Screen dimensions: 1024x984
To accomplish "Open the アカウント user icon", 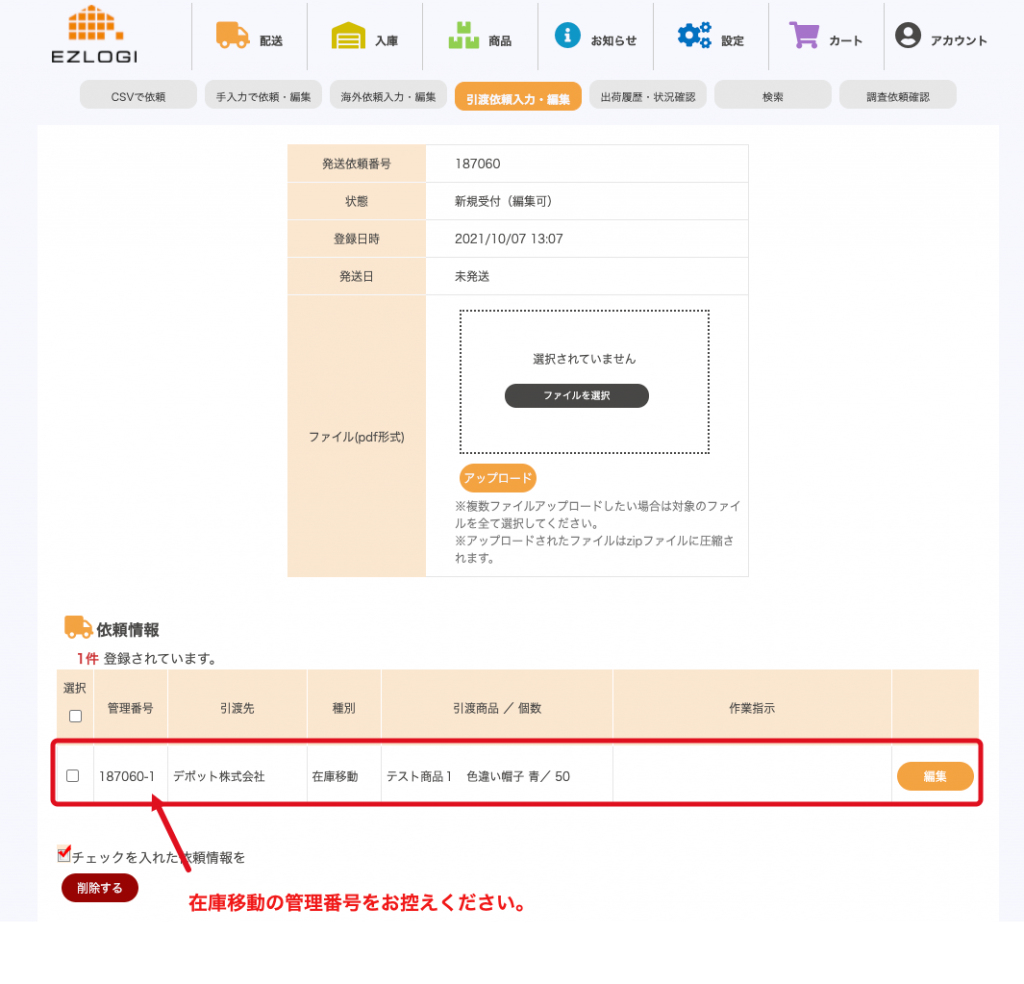I will (x=908, y=35).
